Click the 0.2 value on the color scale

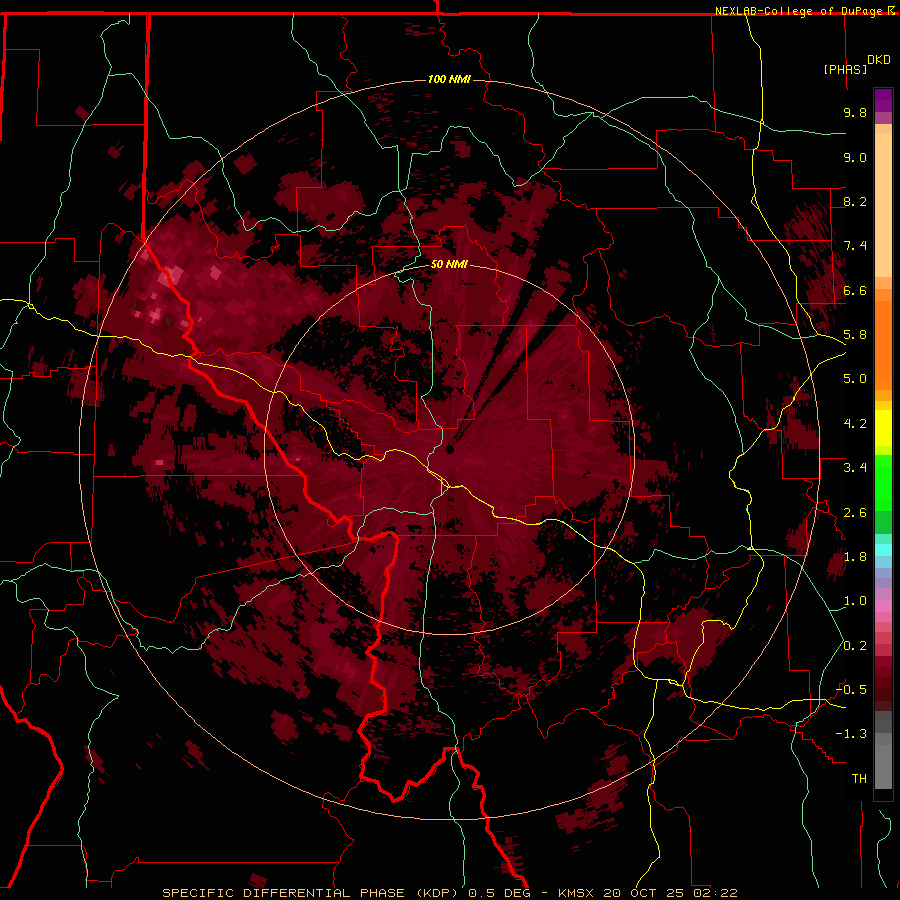[x=855, y=646]
